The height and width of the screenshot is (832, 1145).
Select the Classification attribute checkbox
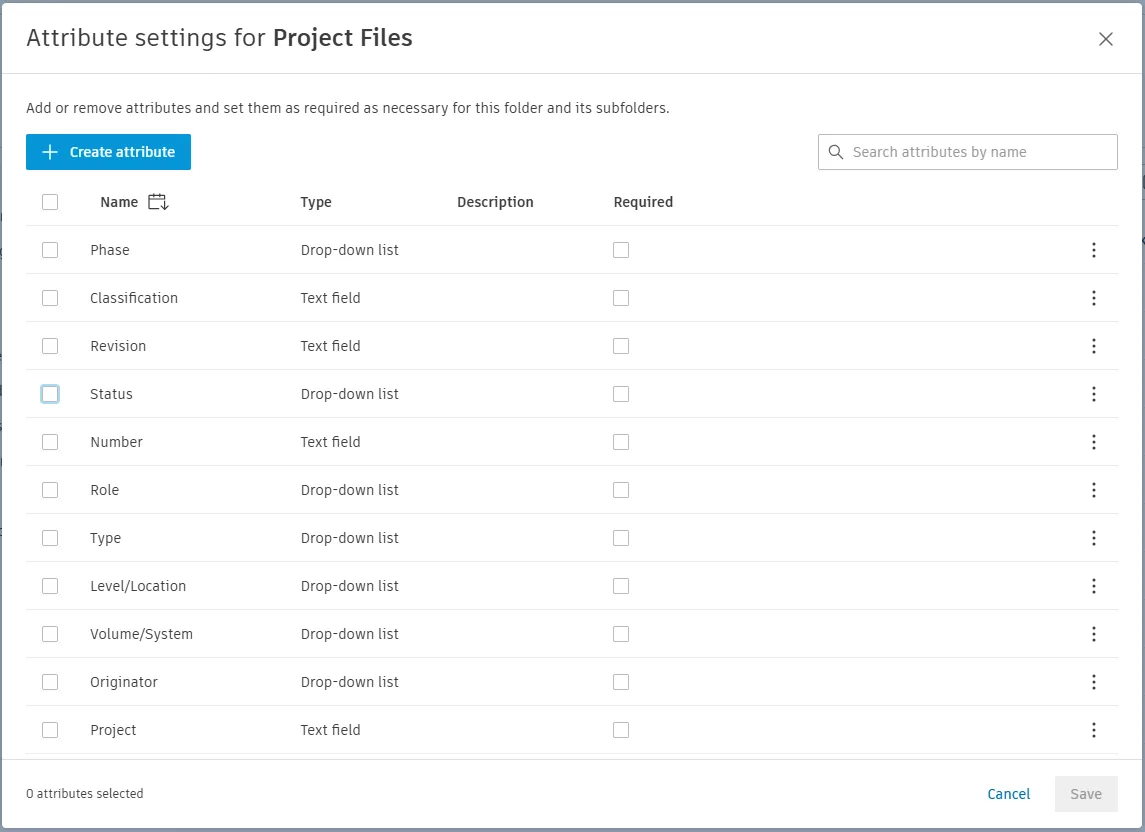click(50, 298)
